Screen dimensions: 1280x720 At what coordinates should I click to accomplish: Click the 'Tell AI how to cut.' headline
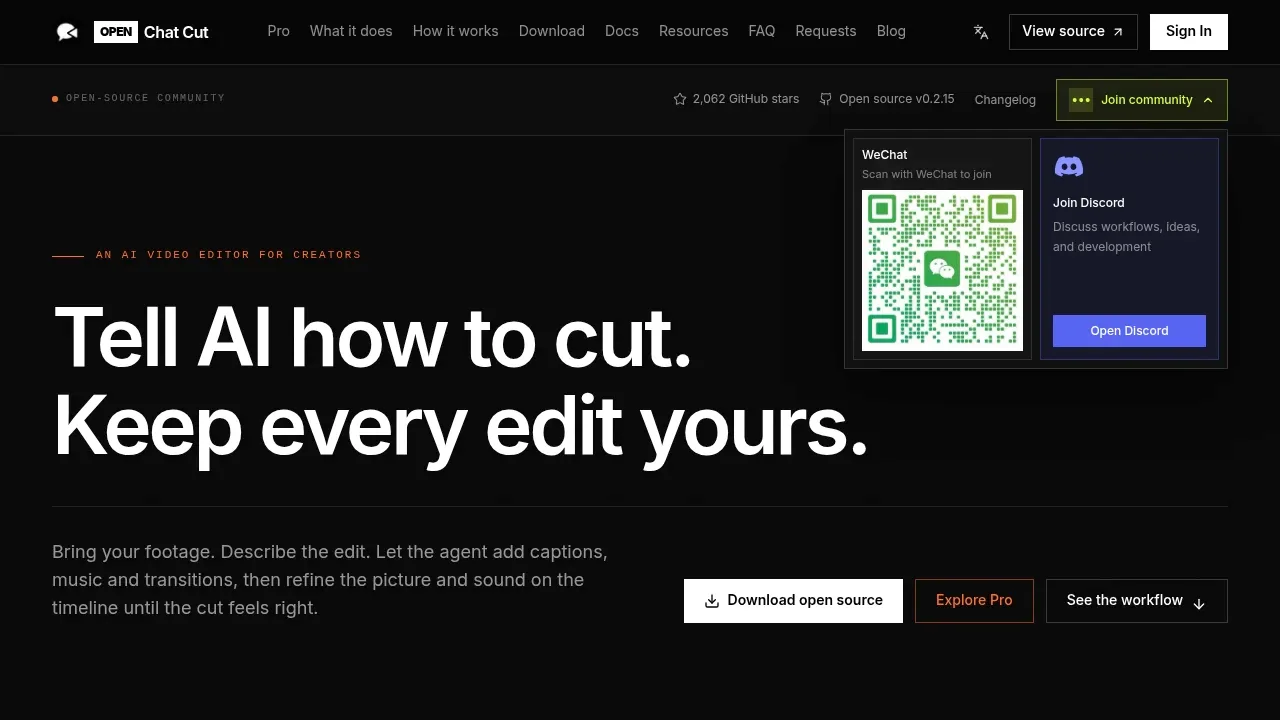(x=372, y=338)
